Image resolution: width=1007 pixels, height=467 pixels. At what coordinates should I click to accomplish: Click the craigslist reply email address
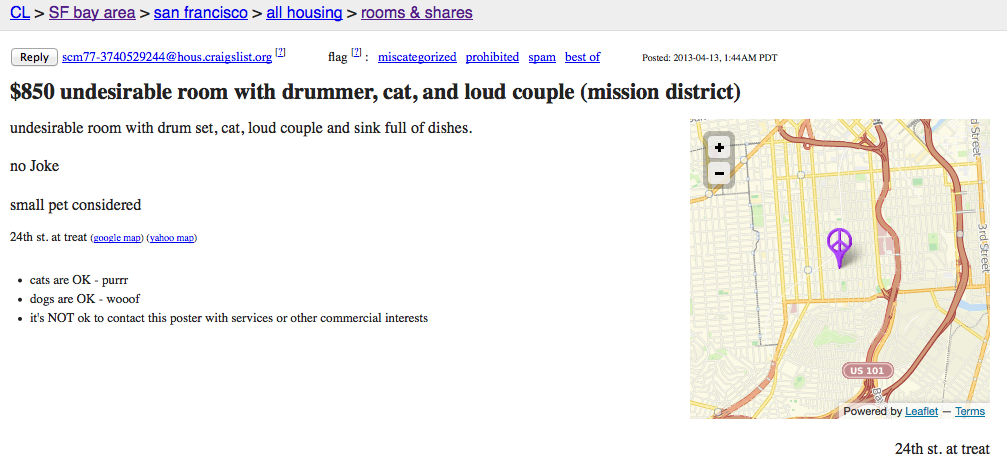click(167, 57)
